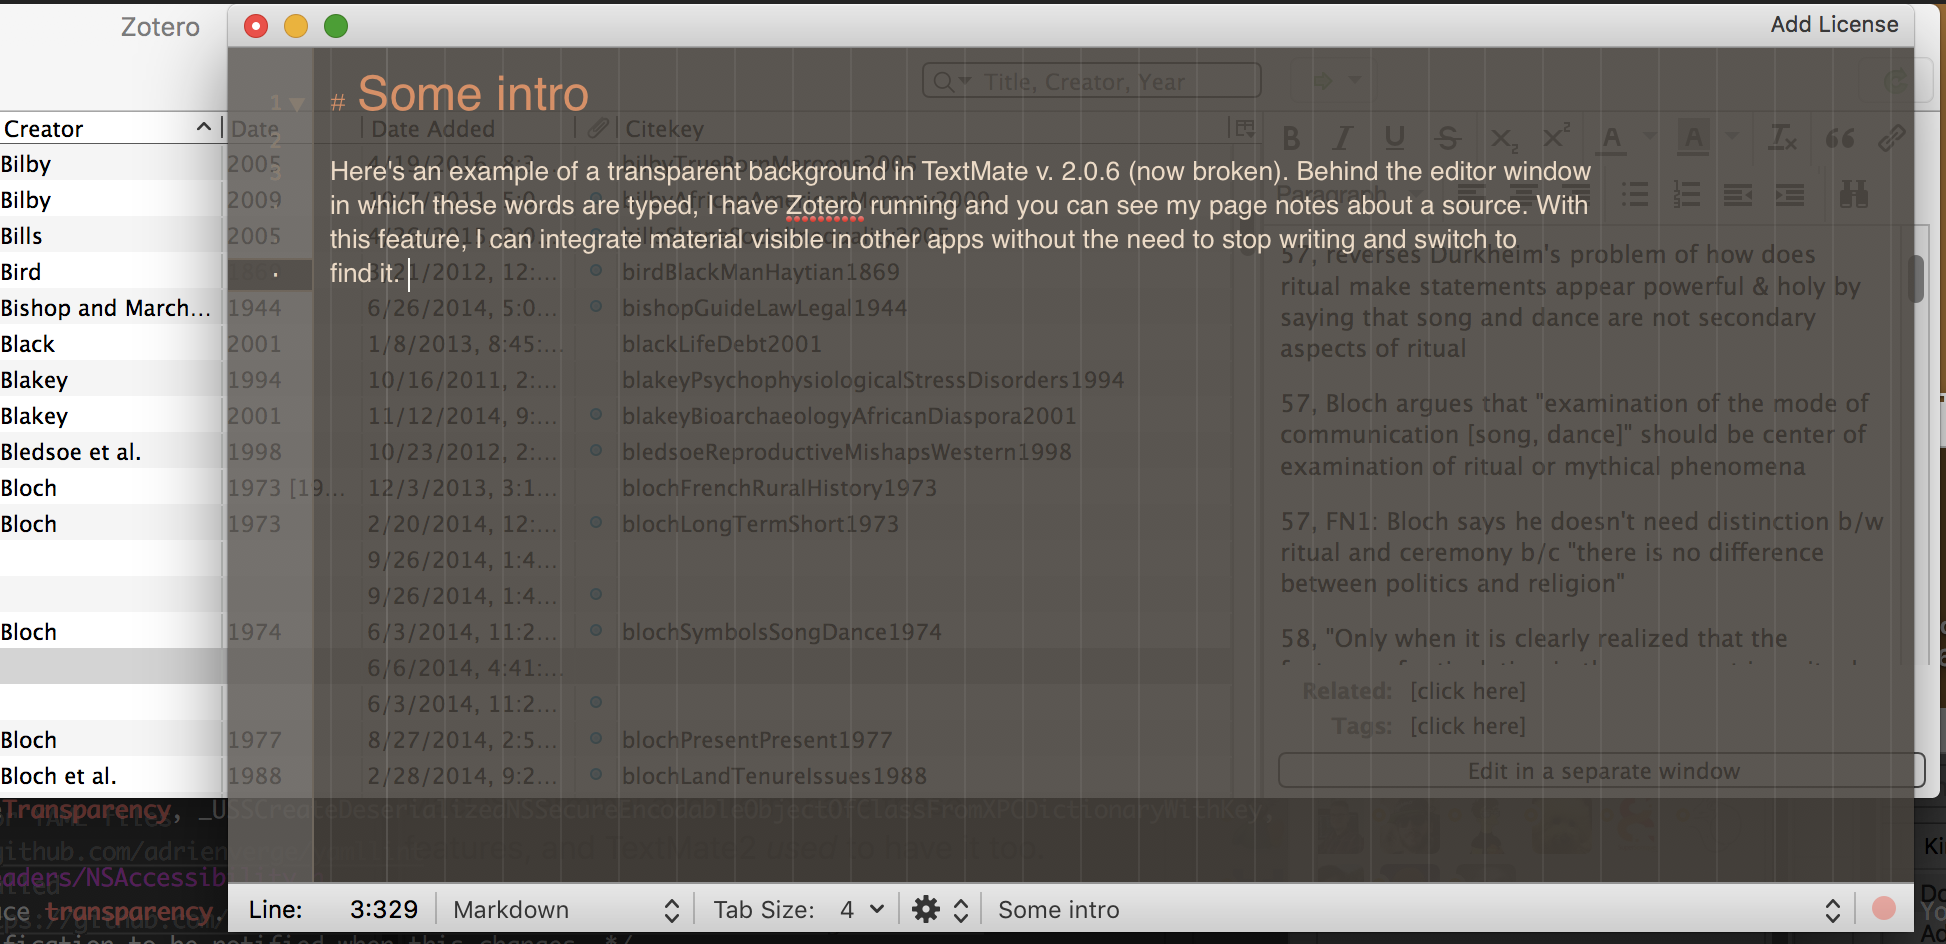Sort by Date Added column header

pyautogui.click(x=433, y=129)
